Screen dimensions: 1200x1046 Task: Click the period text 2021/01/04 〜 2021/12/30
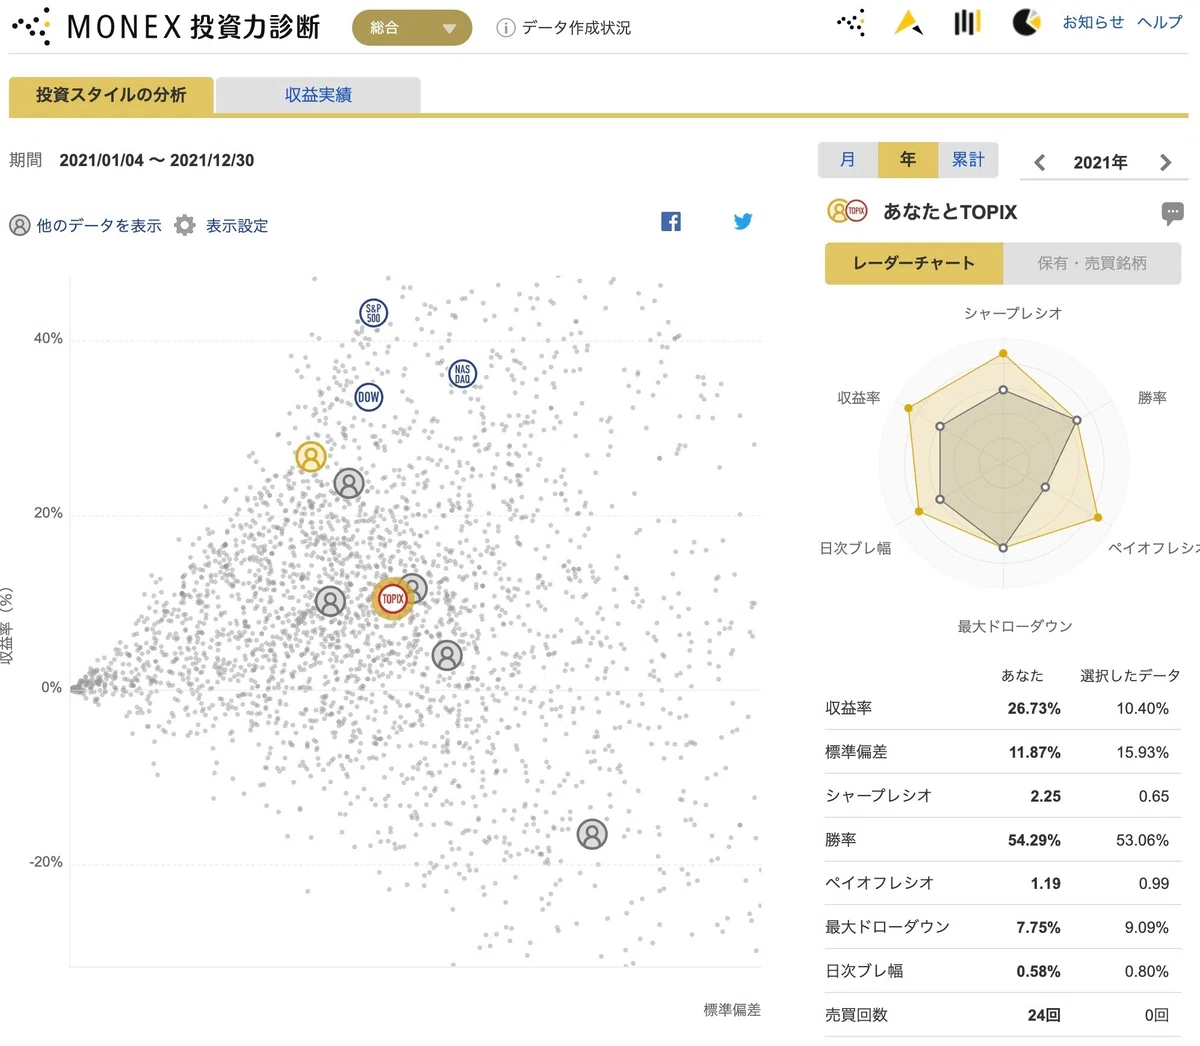(157, 160)
